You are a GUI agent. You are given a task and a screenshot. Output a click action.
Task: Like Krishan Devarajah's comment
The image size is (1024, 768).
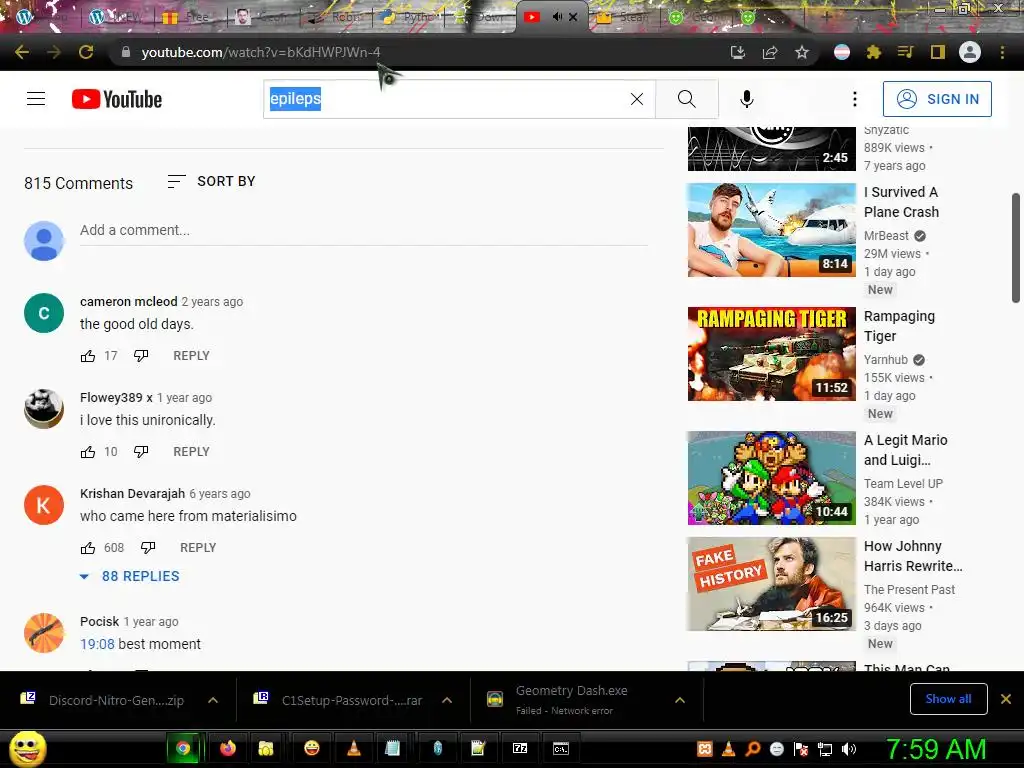[88, 548]
